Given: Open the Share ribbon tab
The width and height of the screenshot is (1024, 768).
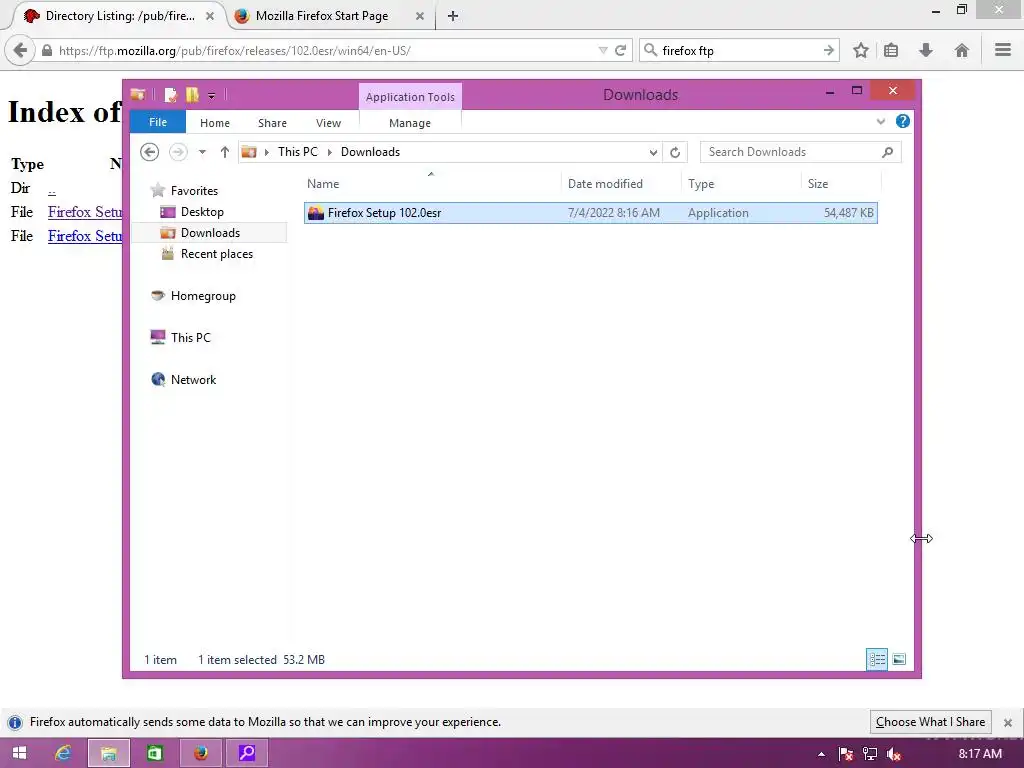Looking at the screenshot, I should [x=272, y=123].
